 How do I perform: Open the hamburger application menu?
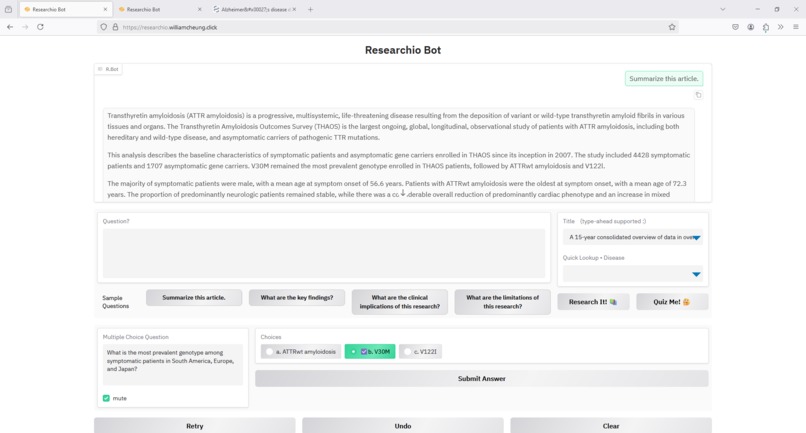click(796, 27)
